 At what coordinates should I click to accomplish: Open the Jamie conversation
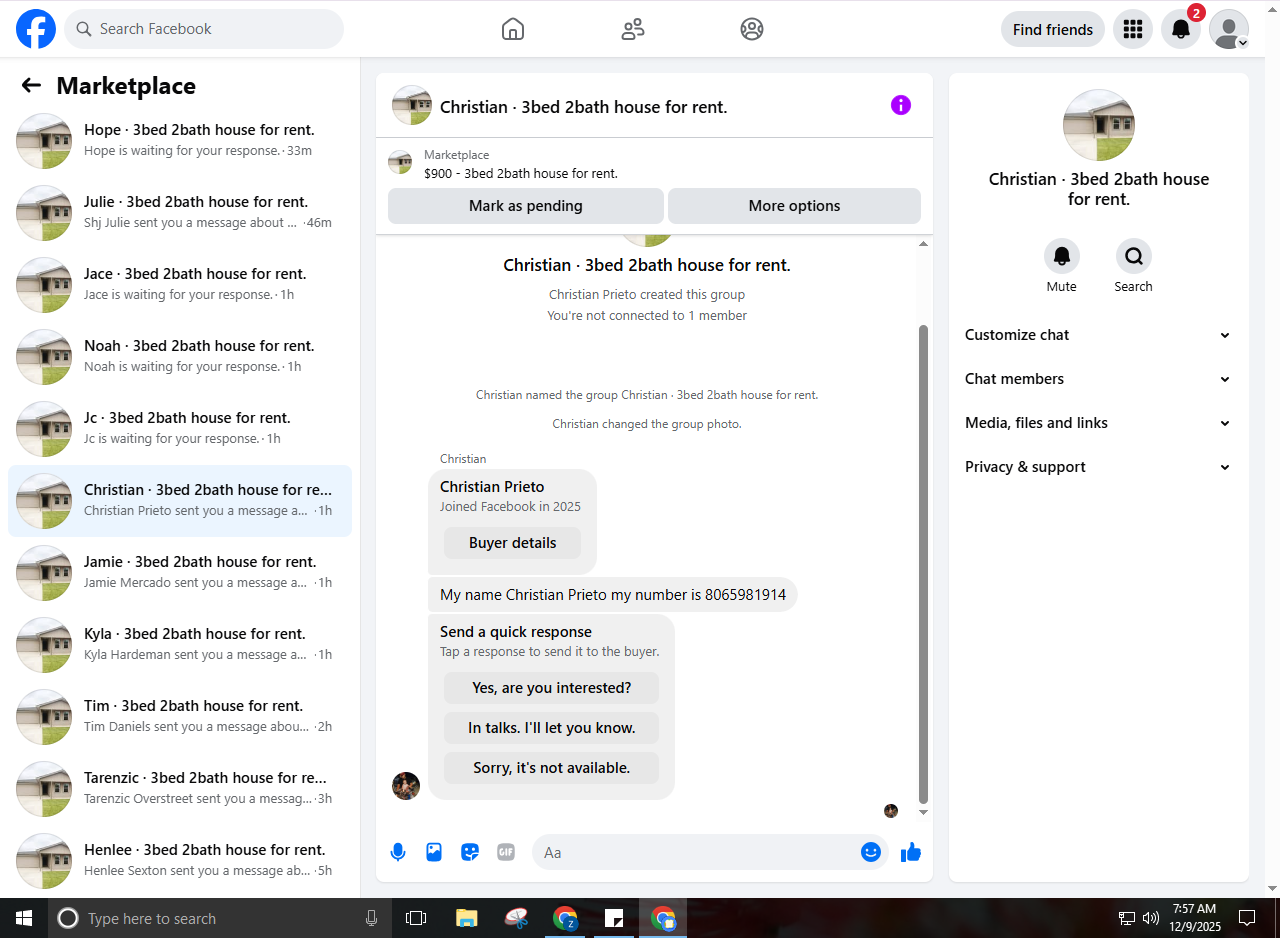pos(180,573)
